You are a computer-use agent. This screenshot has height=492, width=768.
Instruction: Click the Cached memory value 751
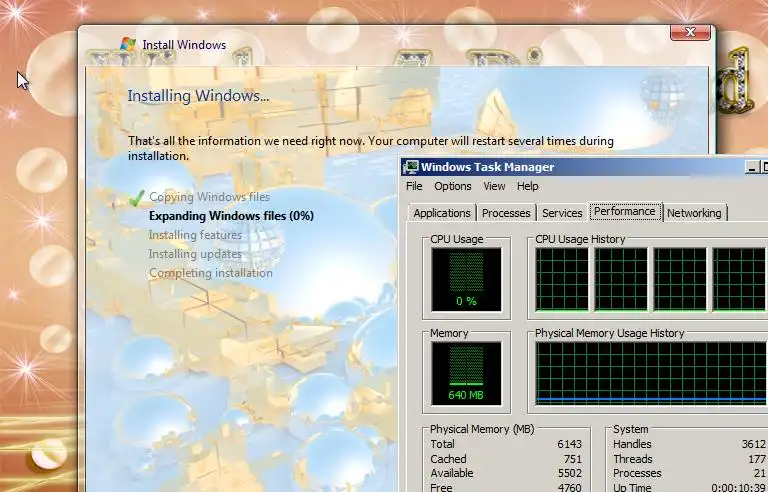[573, 459]
